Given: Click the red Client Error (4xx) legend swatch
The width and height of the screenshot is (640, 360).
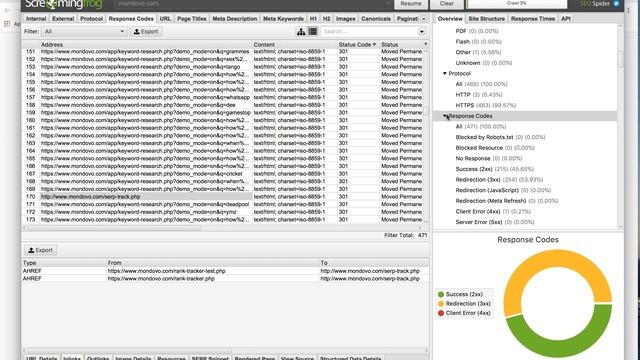Looking at the screenshot, I should point(441,313).
